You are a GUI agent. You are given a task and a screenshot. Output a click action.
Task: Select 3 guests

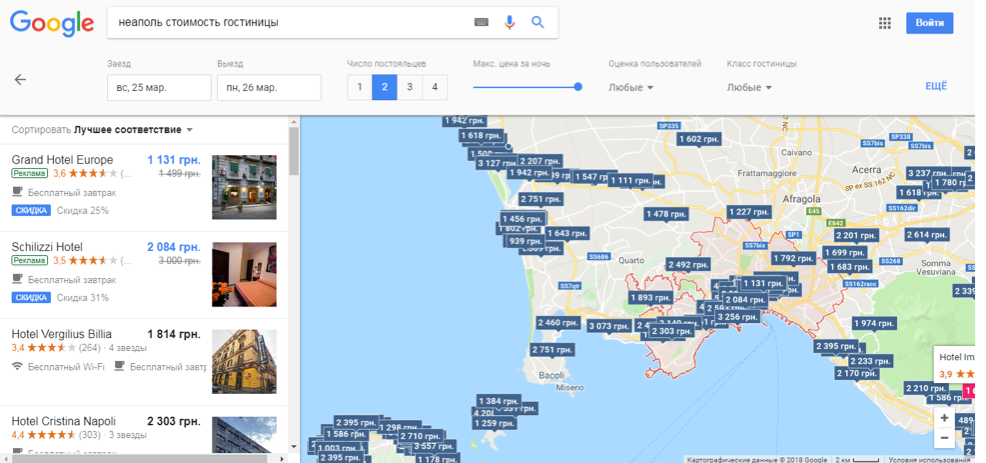[x=409, y=87]
